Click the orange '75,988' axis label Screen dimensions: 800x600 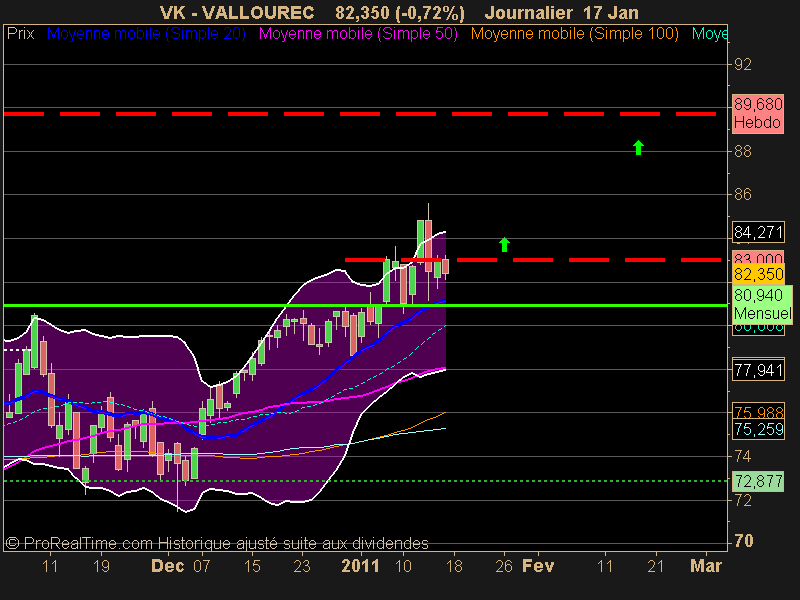click(758, 411)
